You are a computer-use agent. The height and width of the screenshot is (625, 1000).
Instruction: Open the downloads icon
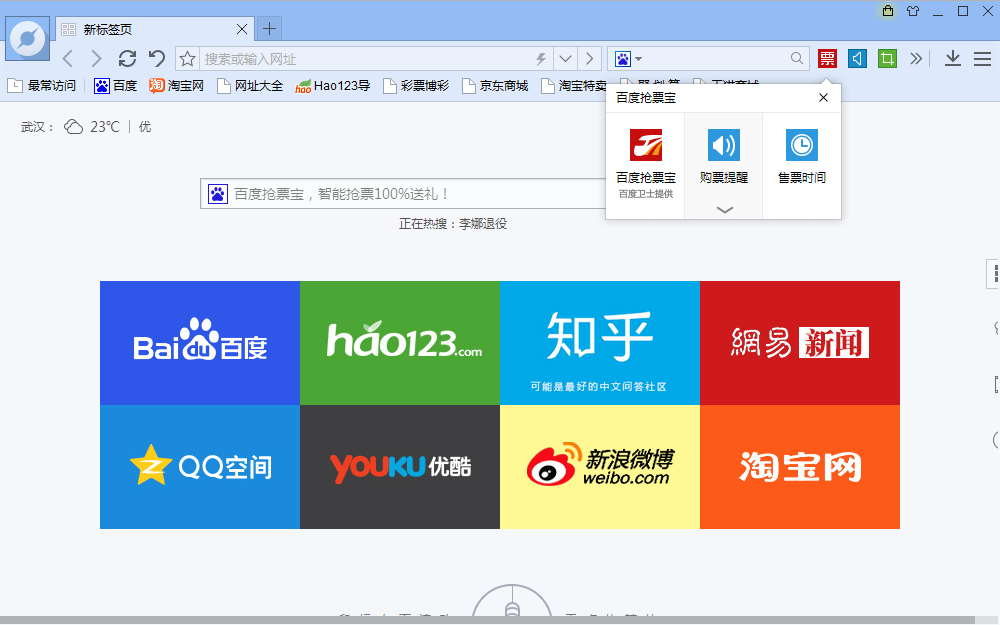[x=953, y=59]
